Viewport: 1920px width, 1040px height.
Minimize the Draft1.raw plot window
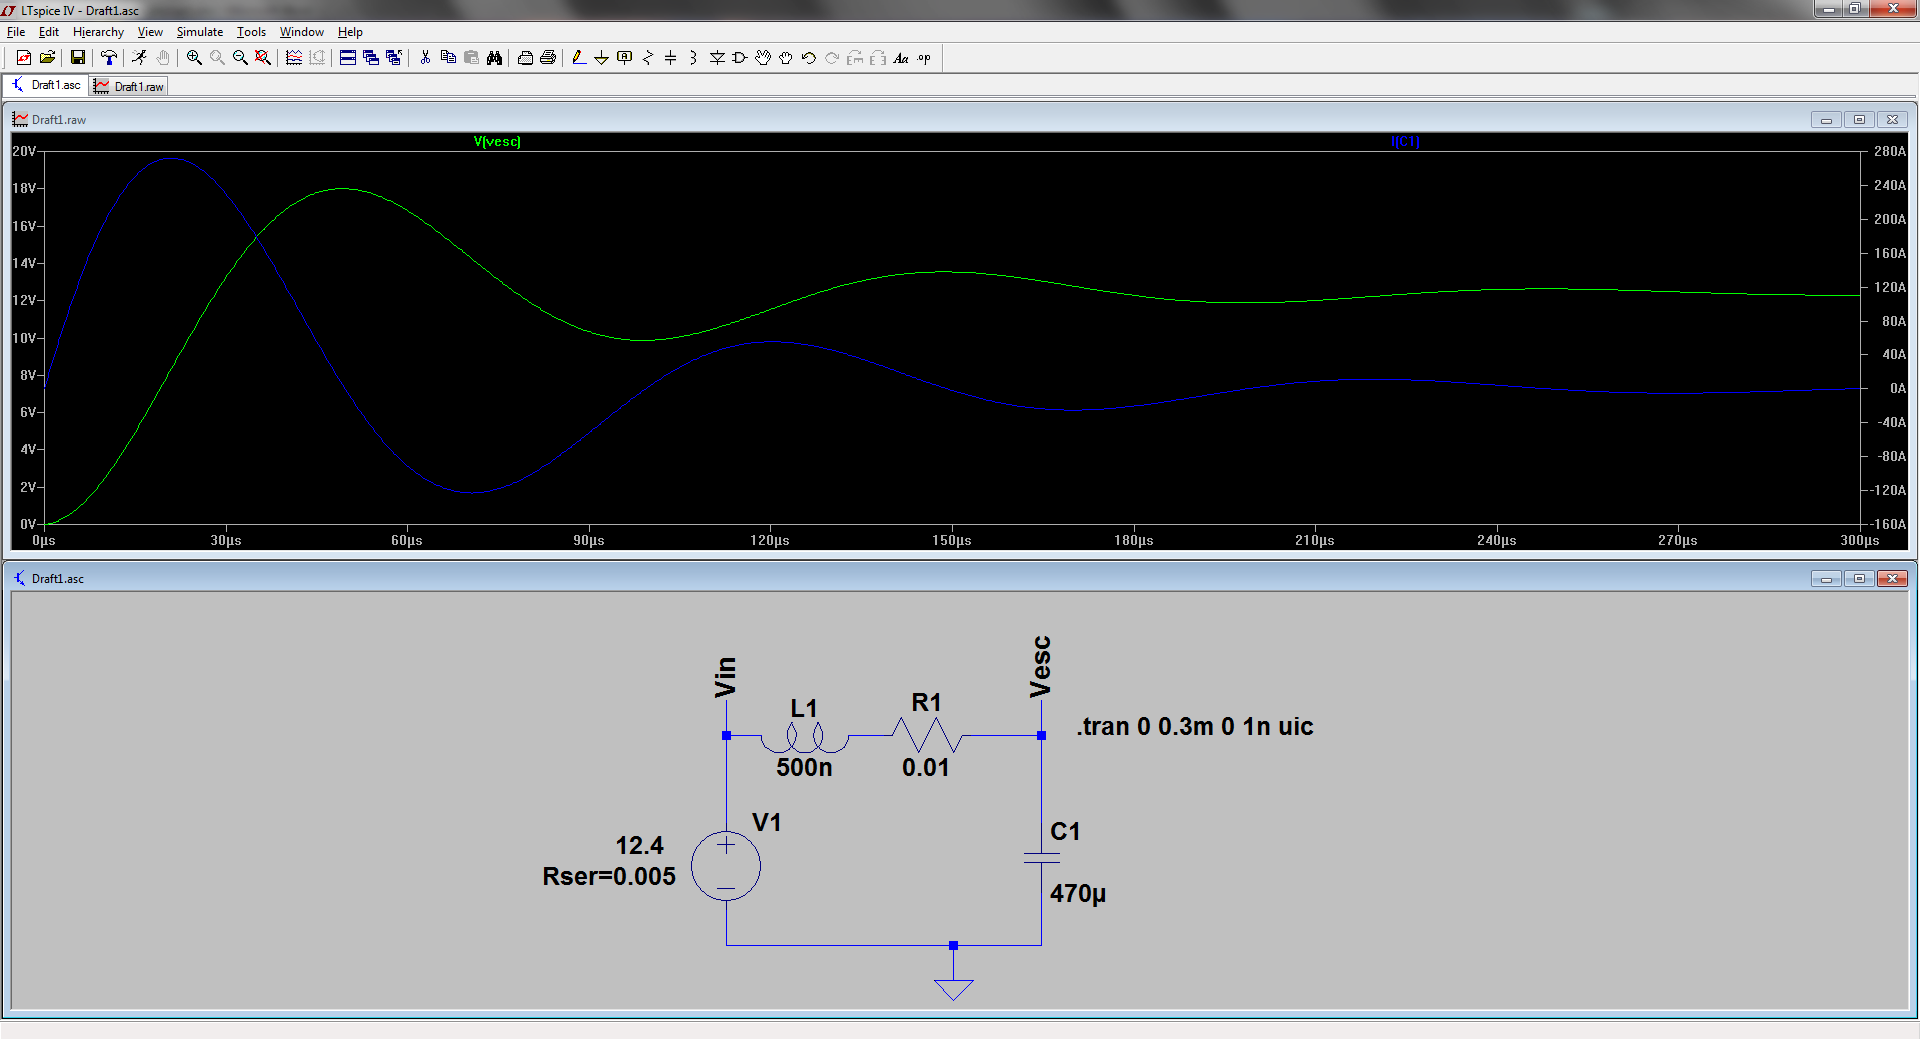[1826, 119]
